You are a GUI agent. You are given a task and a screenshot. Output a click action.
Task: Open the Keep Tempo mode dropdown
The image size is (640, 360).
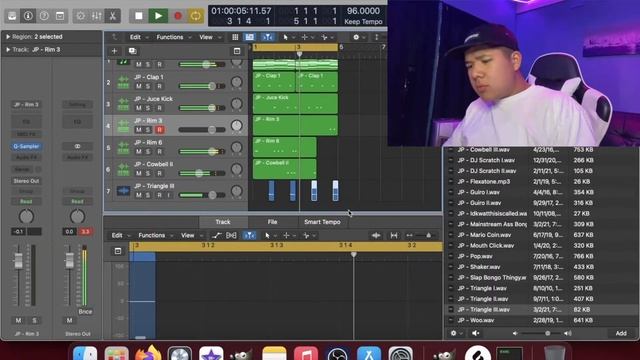pyautogui.click(x=363, y=22)
